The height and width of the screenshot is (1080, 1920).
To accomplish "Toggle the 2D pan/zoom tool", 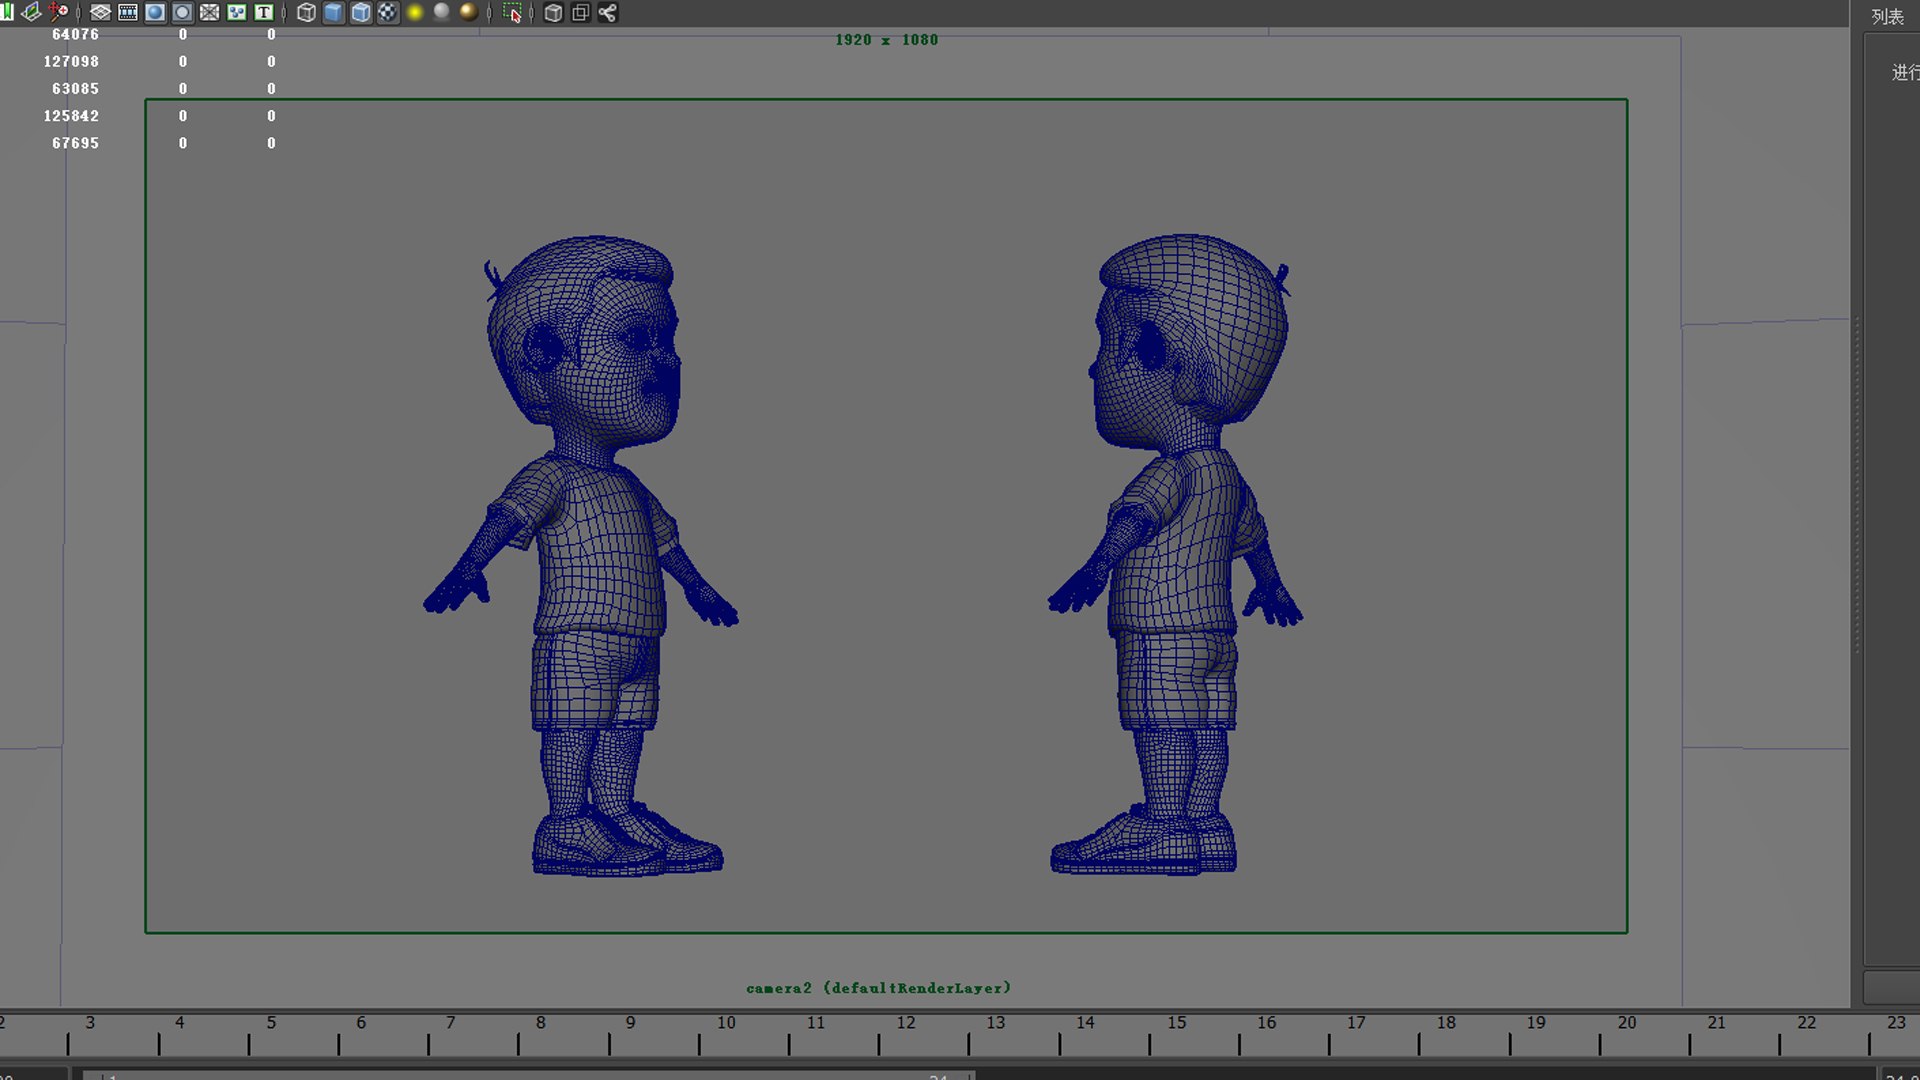I will tap(58, 13).
